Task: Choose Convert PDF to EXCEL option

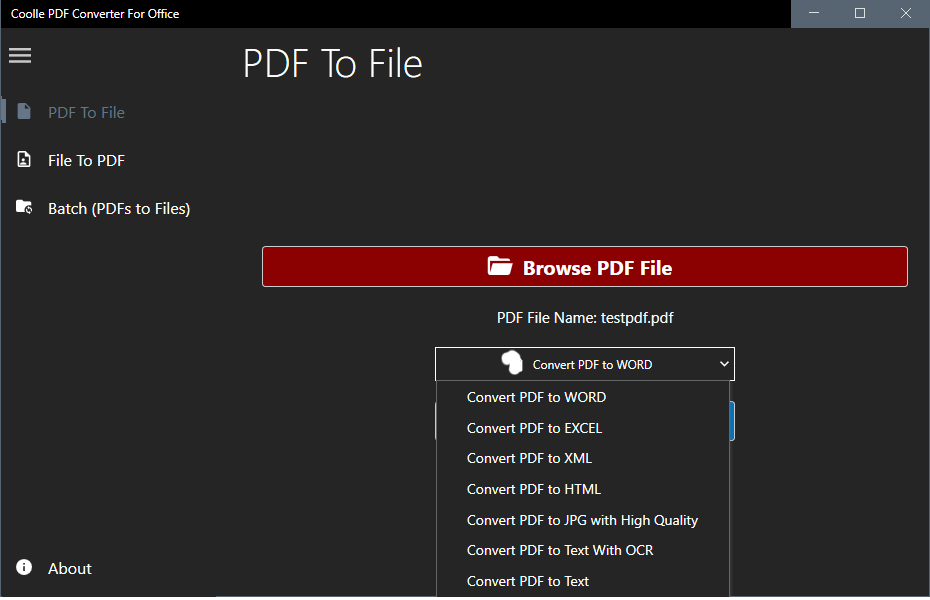Action: coord(534,428)
